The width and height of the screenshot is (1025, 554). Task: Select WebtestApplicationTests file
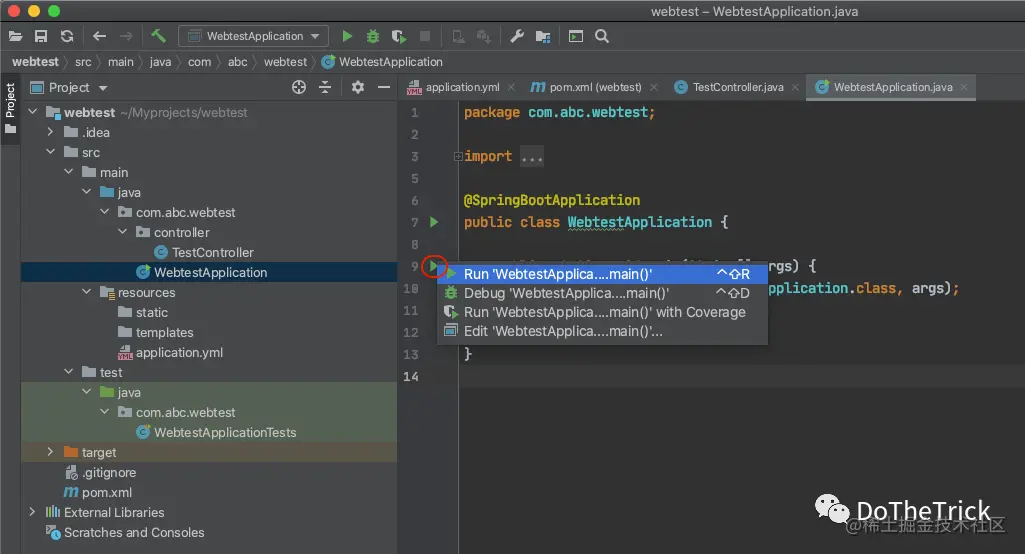pos(224,432)
